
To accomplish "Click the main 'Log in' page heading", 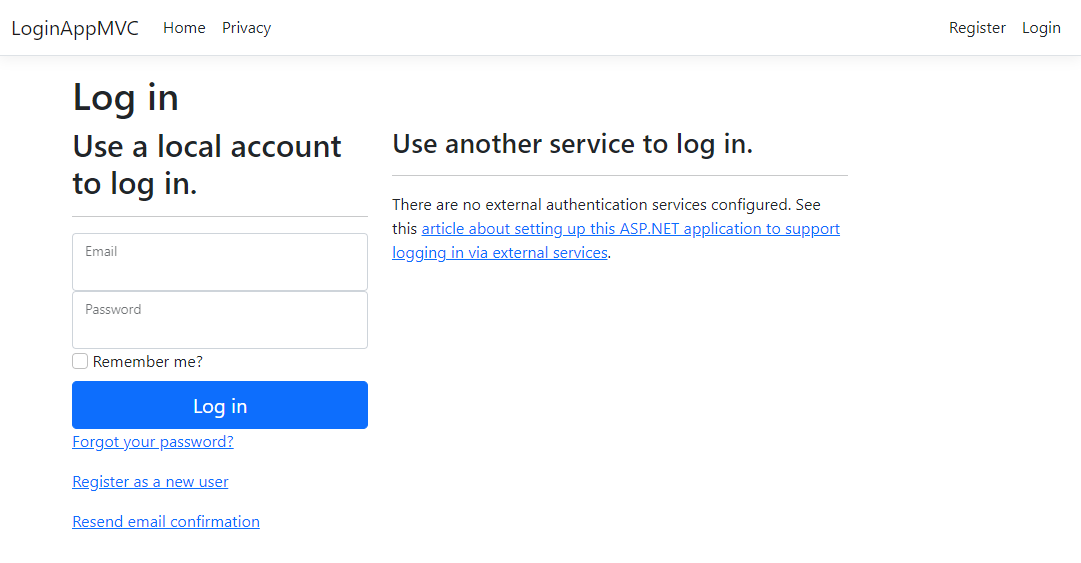I will click(126, 98).
